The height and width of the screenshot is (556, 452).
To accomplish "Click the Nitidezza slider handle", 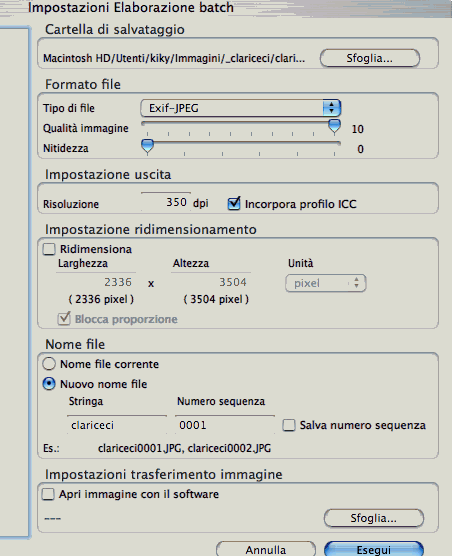I will [x=147, y=146].
